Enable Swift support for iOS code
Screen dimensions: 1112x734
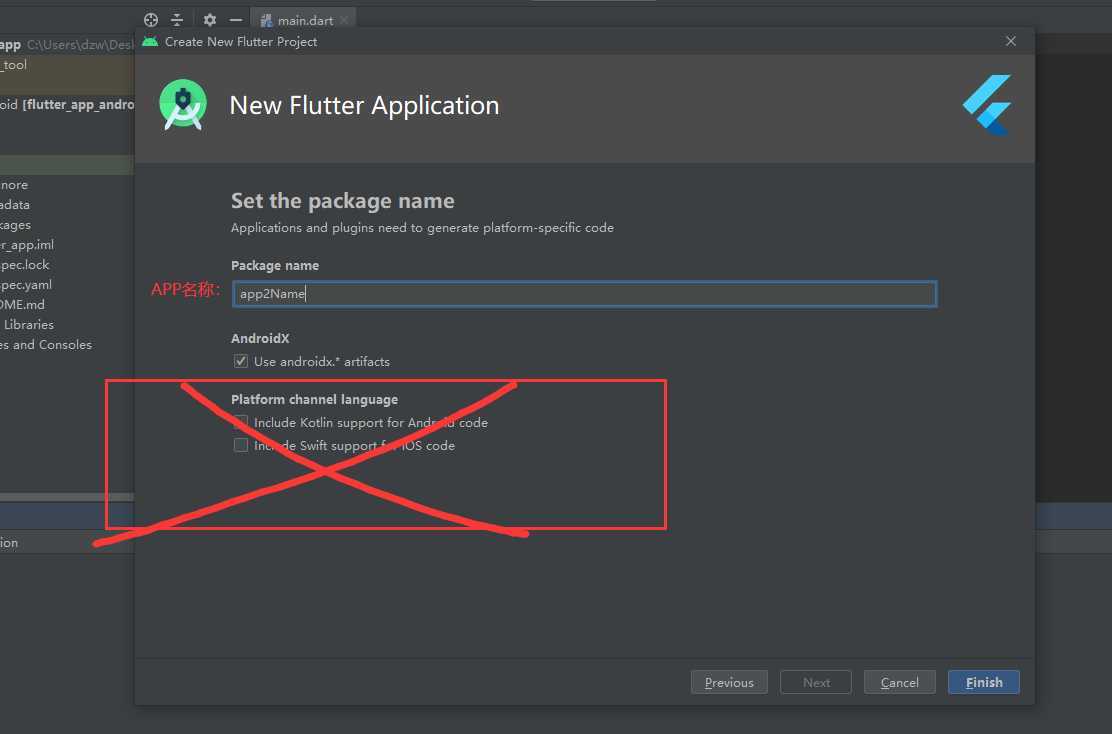pyautogui.click(x=241, y=446)
